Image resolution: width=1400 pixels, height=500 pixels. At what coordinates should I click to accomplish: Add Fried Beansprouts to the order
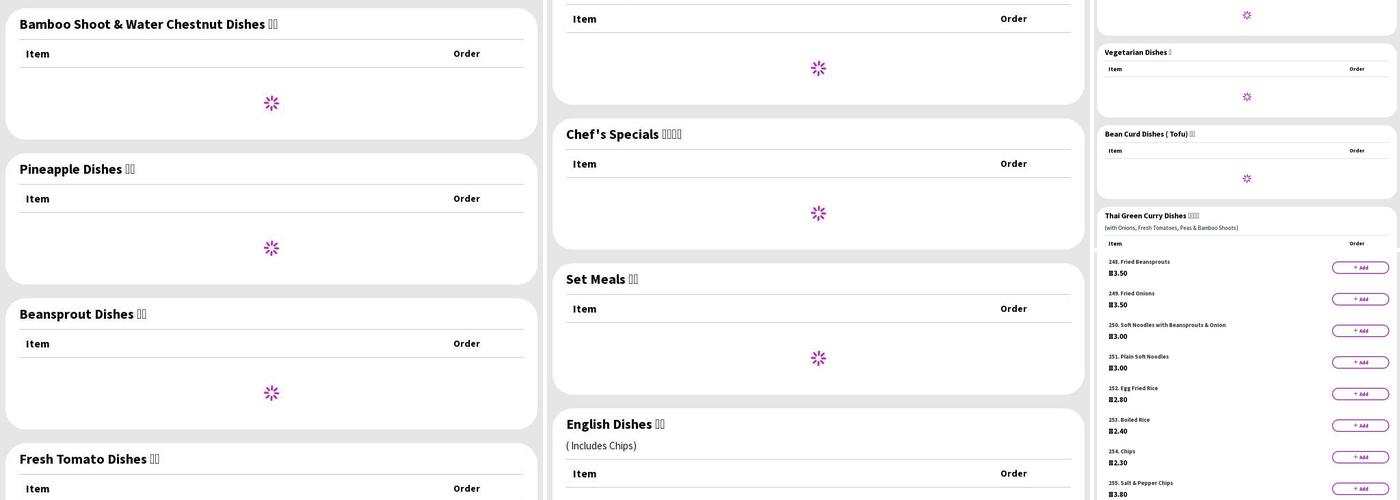[x=1360, y=268]
